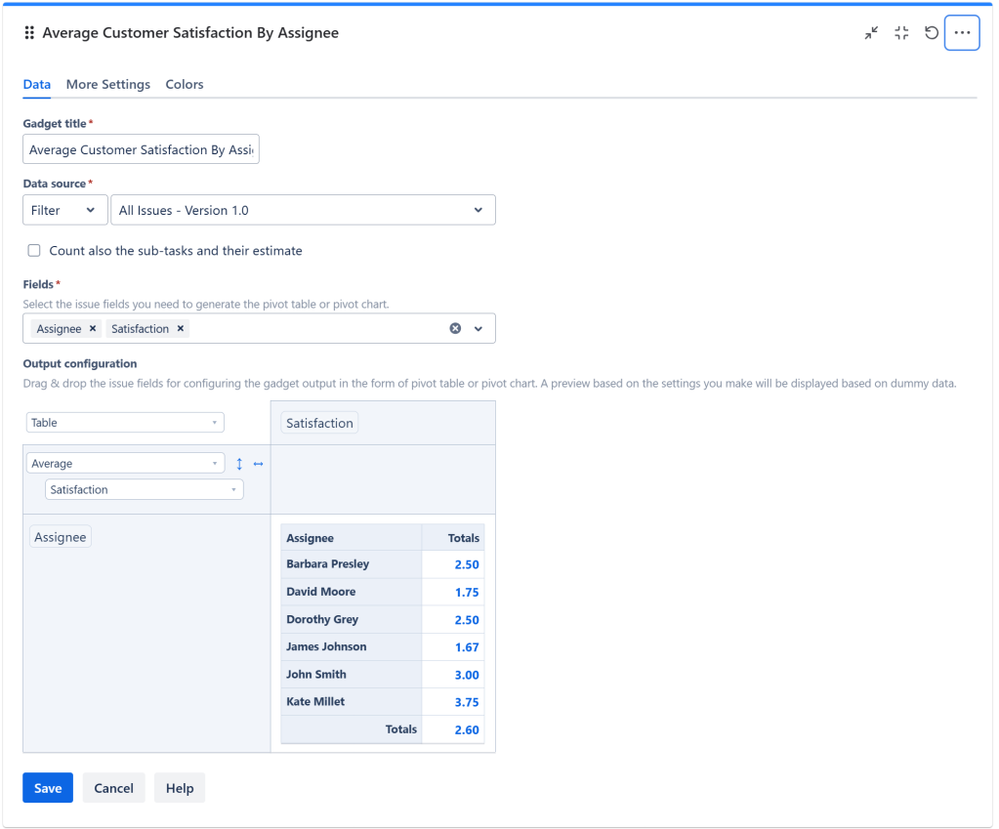Switch to the Colors tab

184,84
